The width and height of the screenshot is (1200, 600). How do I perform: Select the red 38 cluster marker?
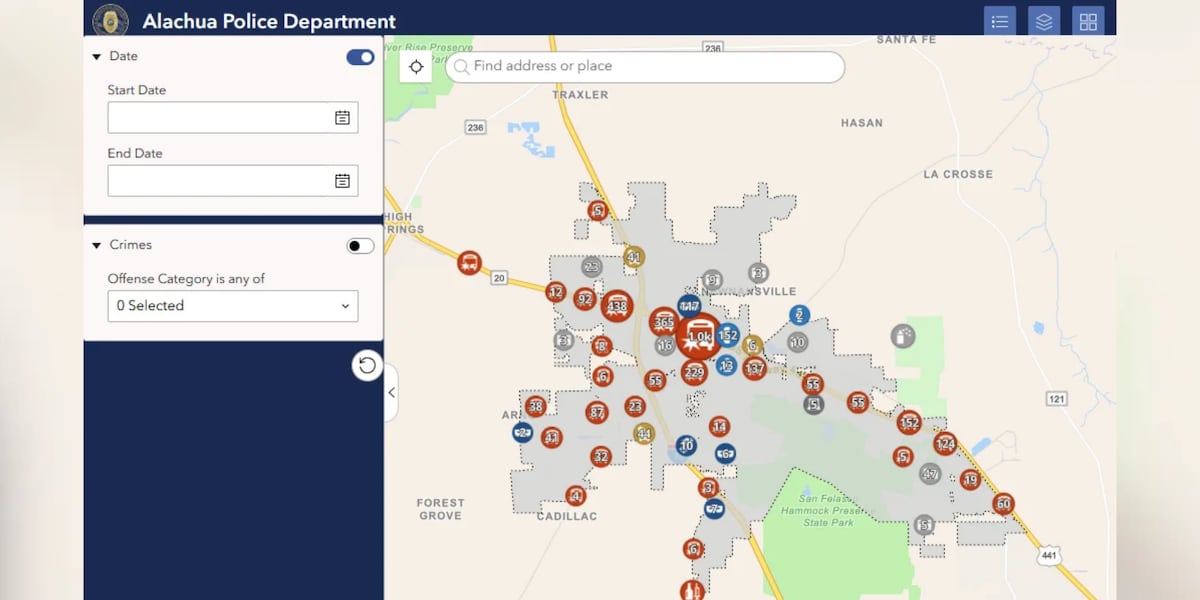(536, 406)
